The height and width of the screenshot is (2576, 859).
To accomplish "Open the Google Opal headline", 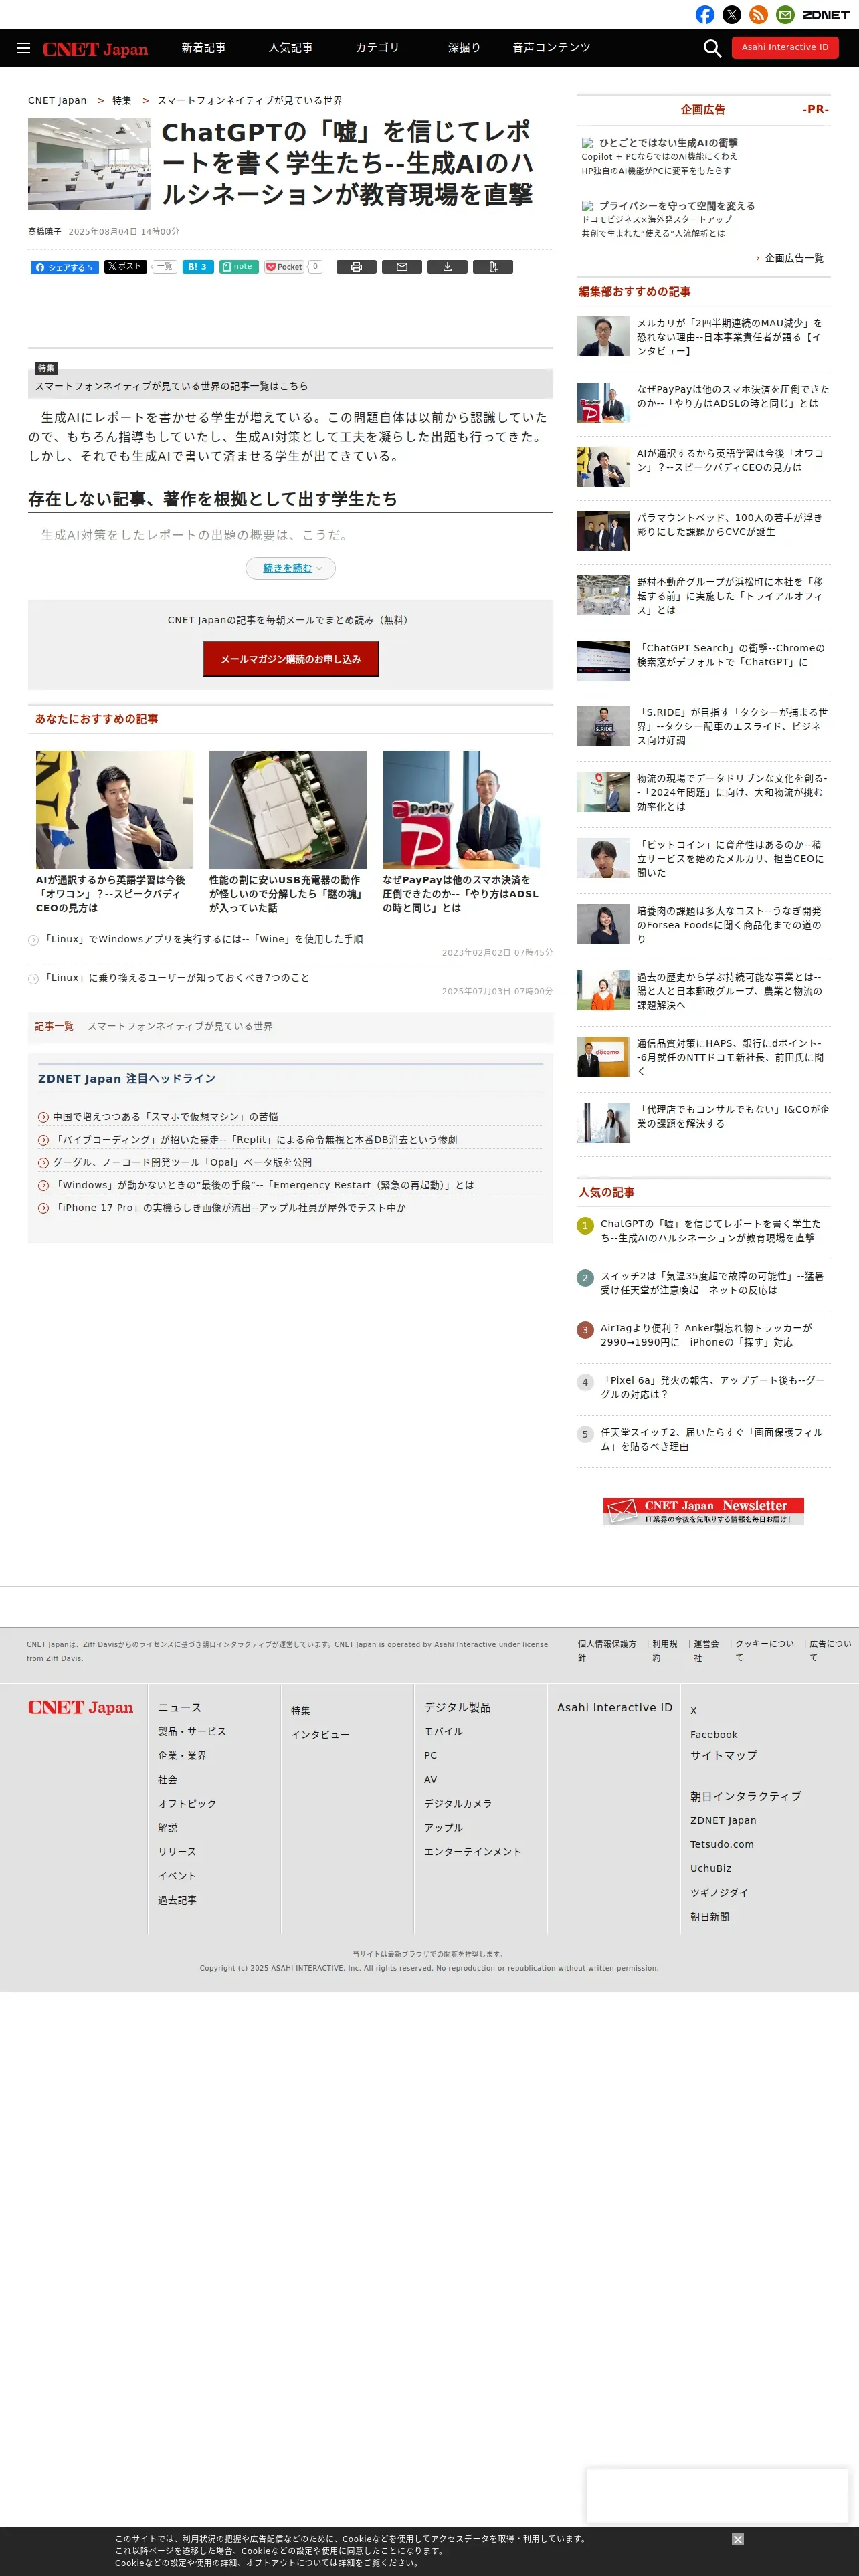I will [x=182, y=1163].
